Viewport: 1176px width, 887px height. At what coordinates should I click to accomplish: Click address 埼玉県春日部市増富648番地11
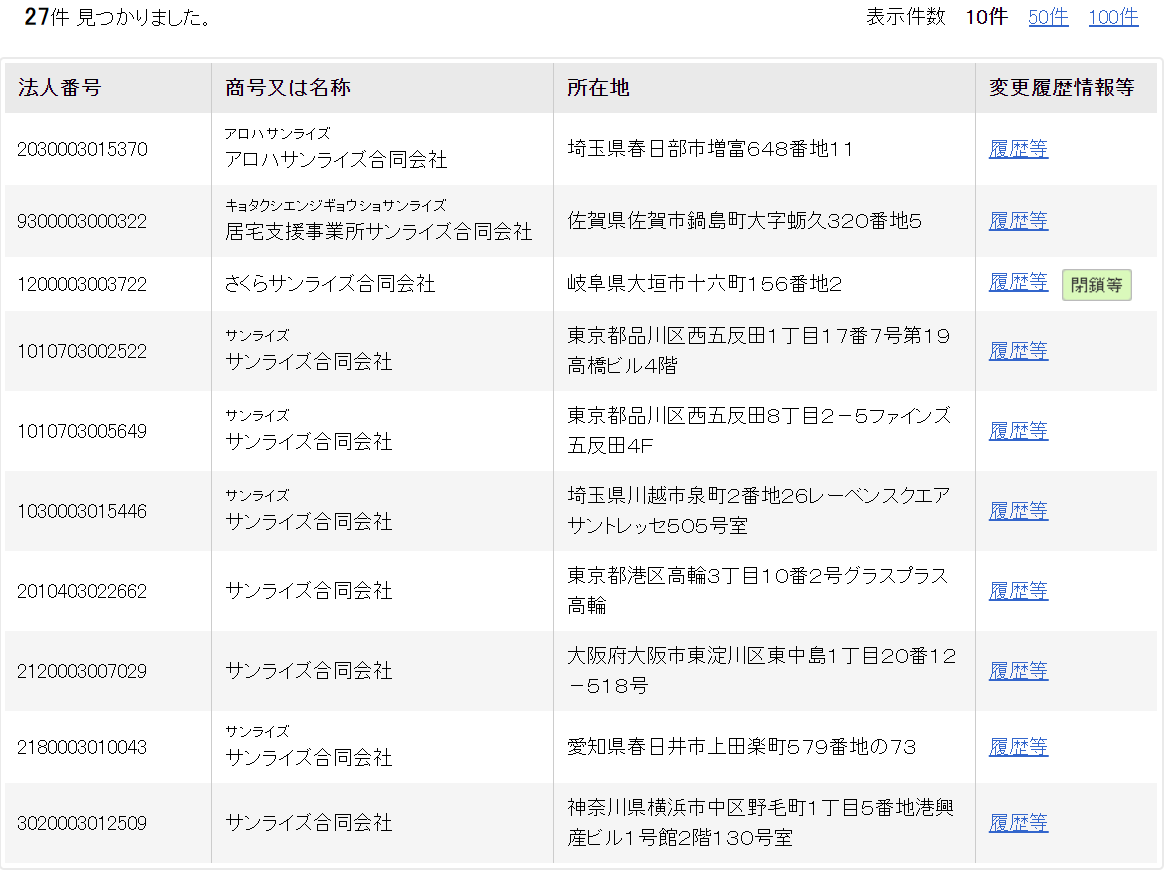point(710,148)
